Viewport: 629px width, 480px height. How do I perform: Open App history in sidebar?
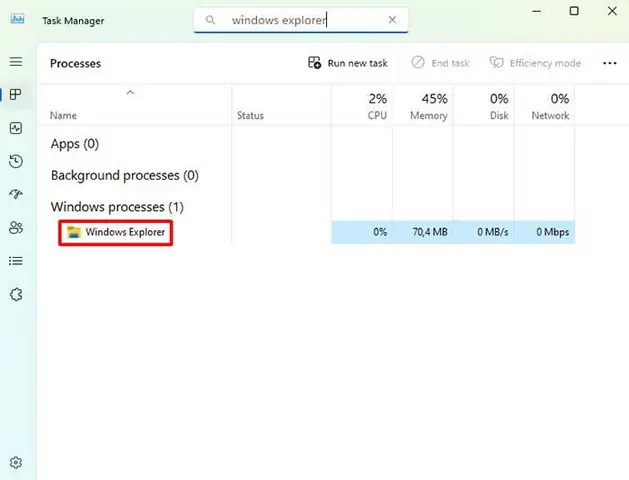(16, 161)
